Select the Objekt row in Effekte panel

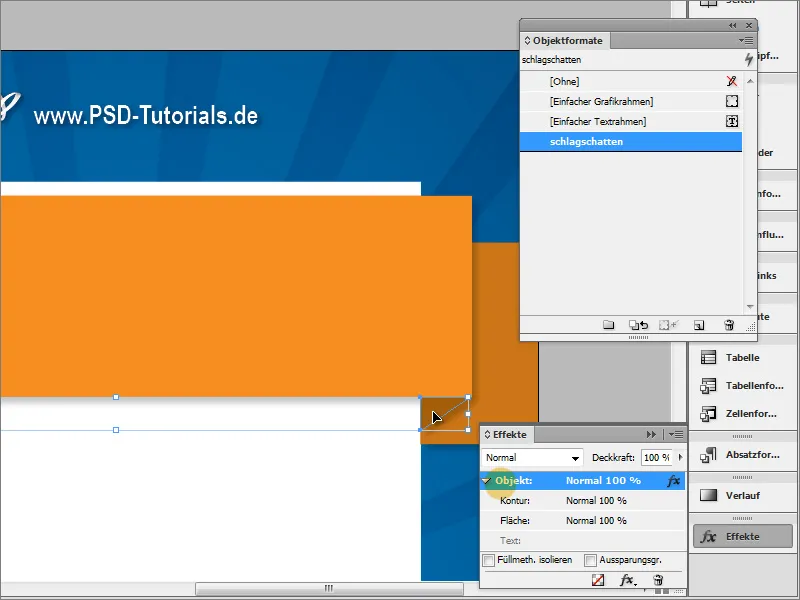(x=582, y=481)
